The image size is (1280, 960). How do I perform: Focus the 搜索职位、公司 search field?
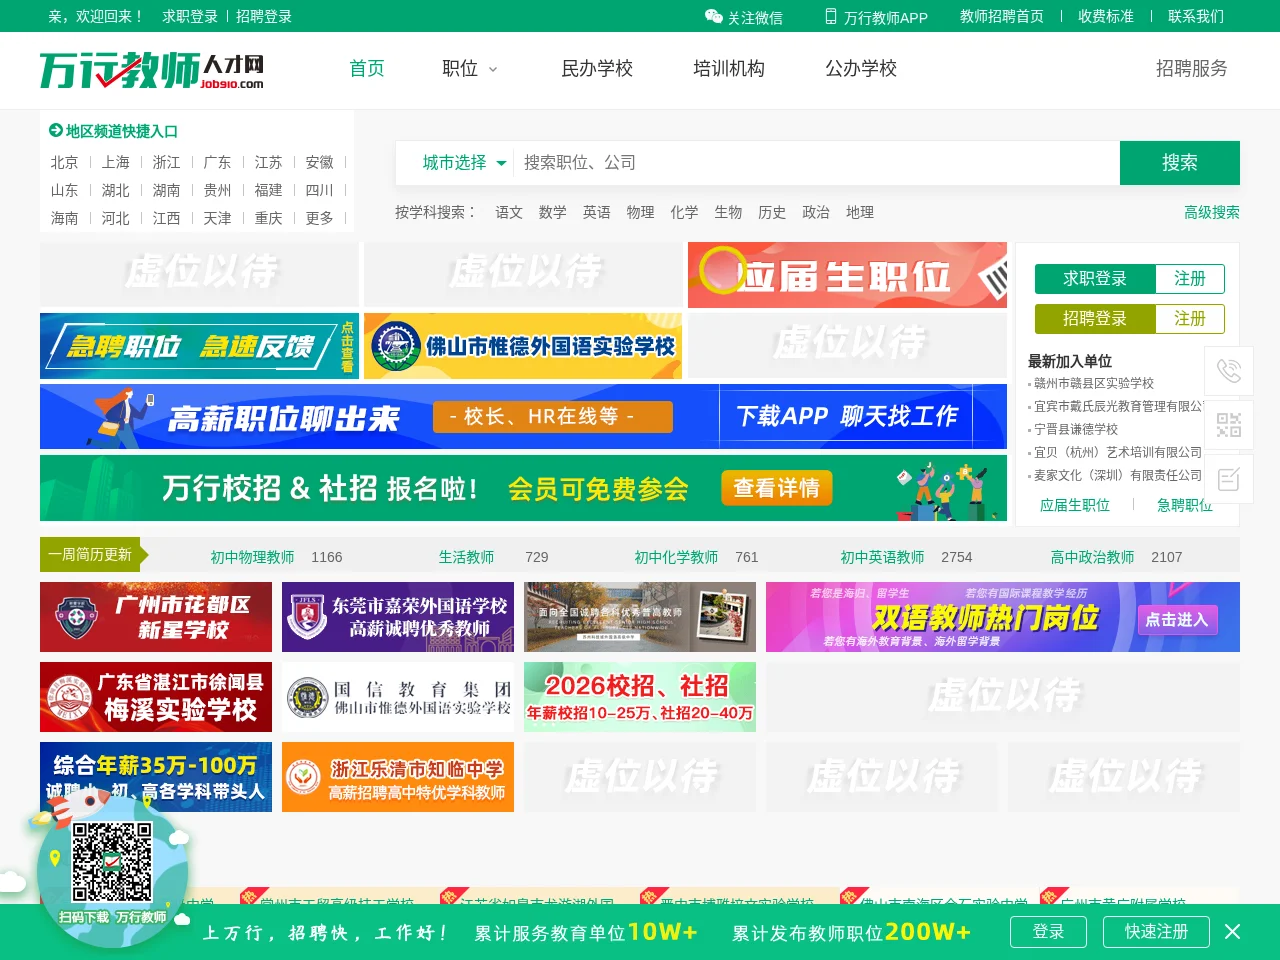[x=815, y=163]
